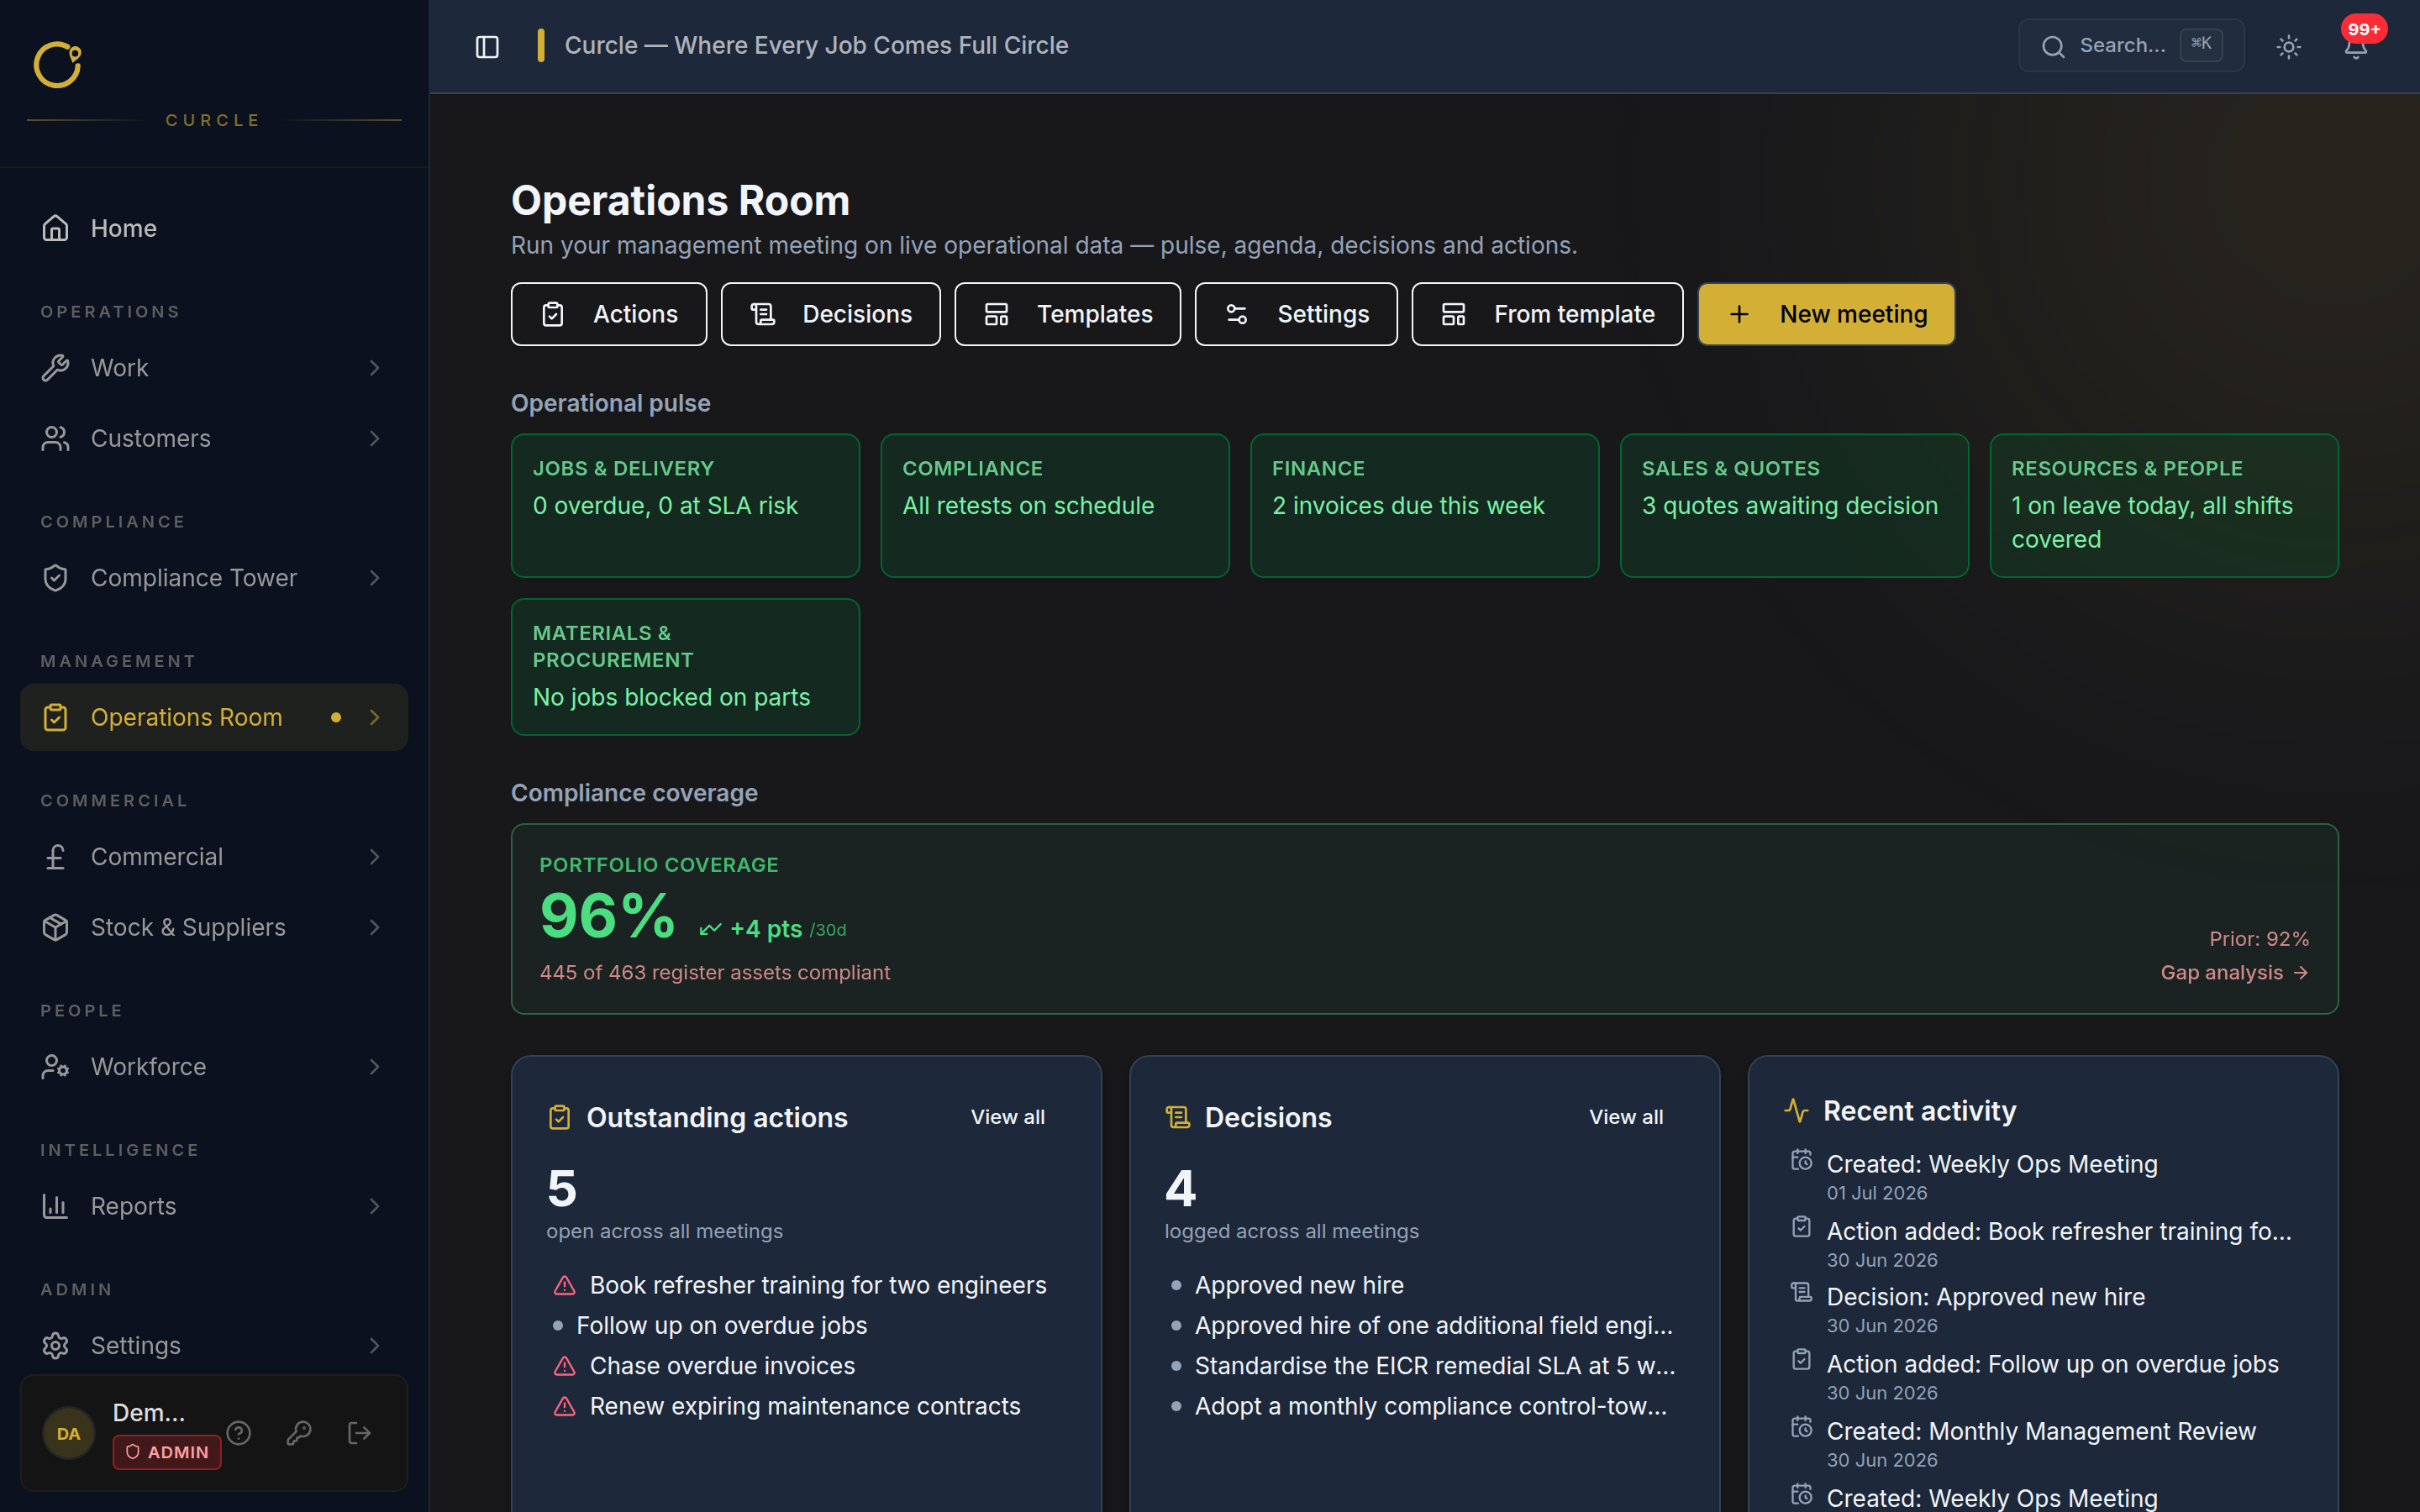Expand the Reports menu chevron

[375, 1206]
